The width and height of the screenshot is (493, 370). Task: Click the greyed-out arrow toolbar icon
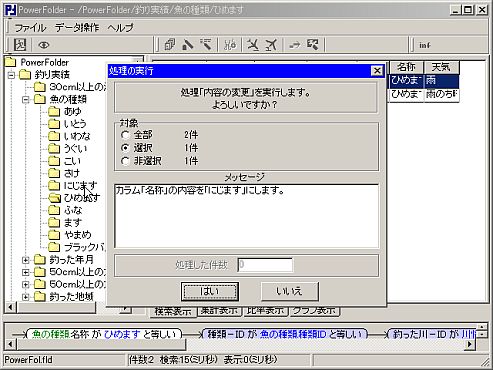click(295, 45)
